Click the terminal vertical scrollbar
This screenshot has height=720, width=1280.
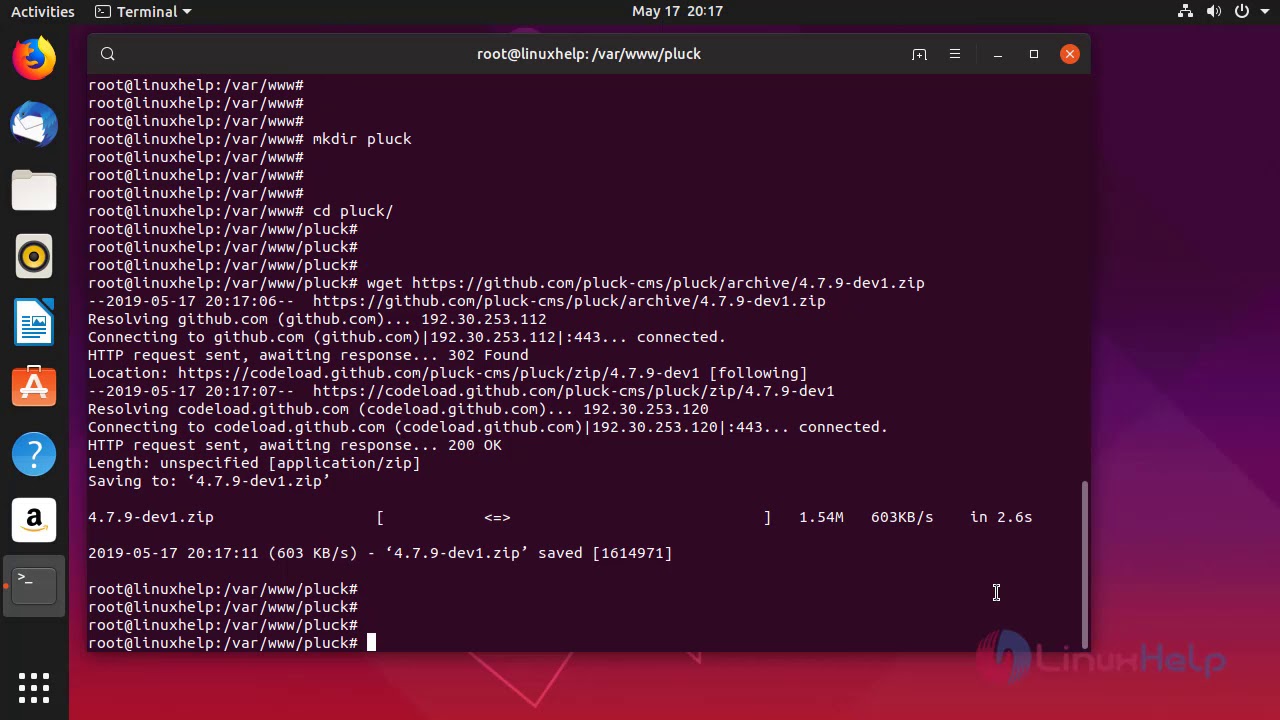[1084, 564]
